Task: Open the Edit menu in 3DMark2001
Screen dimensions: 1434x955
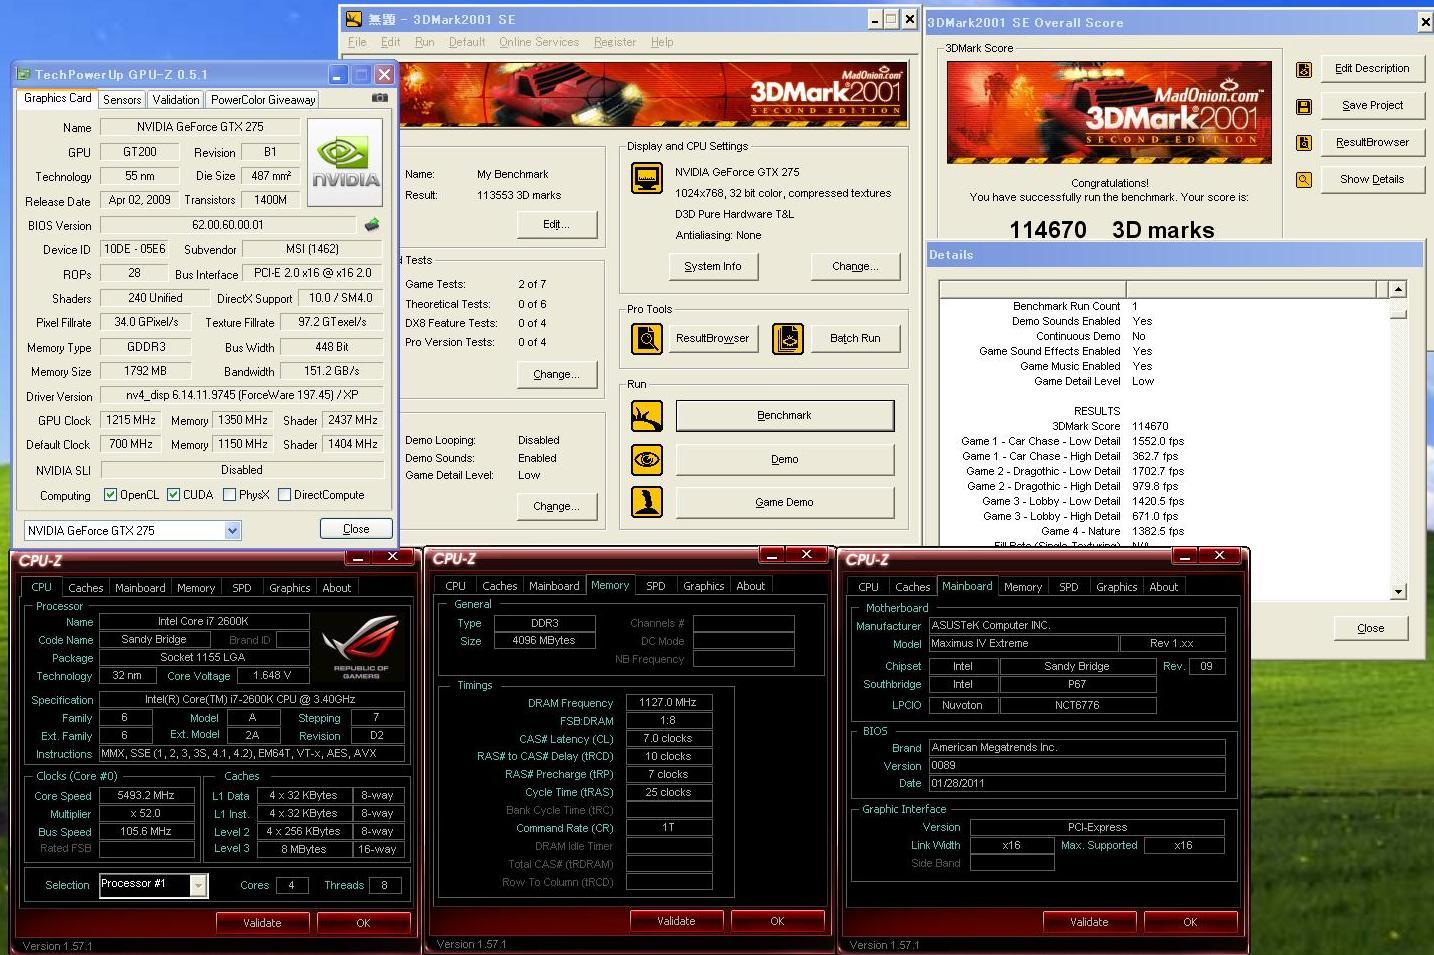Action: pos(391,42)
